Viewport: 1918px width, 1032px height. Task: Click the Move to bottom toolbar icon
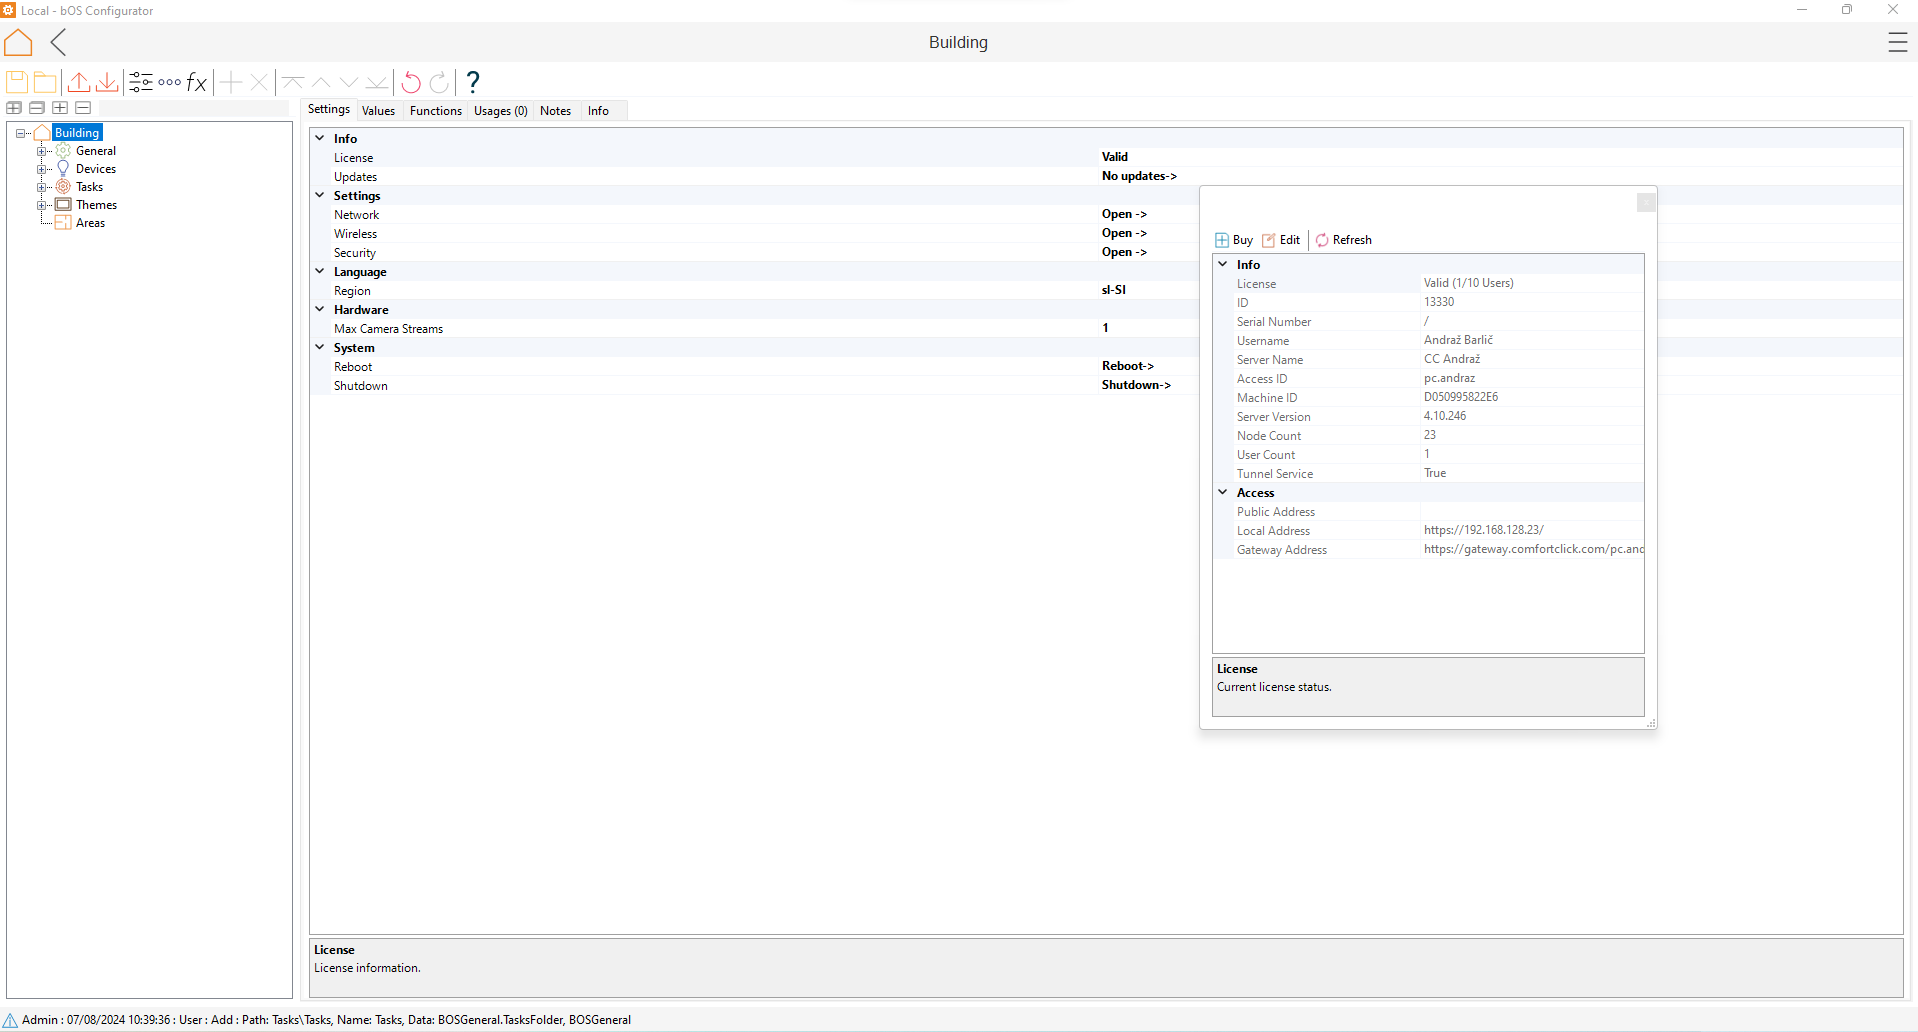[377, 82]
